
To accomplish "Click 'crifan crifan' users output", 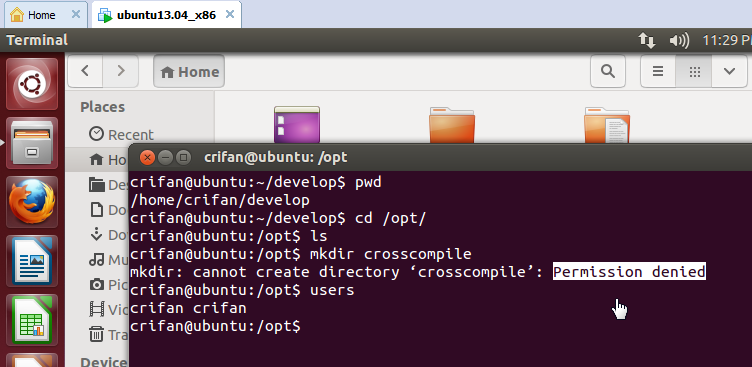I will [x=188, y=308].
